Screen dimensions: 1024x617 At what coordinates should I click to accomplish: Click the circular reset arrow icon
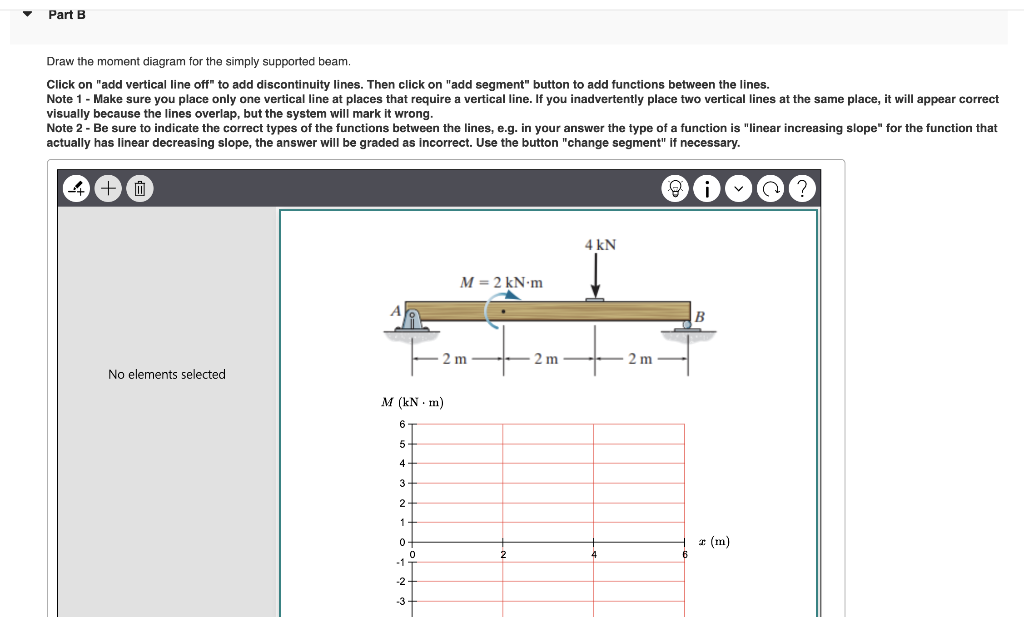click(x=770, y=188)
